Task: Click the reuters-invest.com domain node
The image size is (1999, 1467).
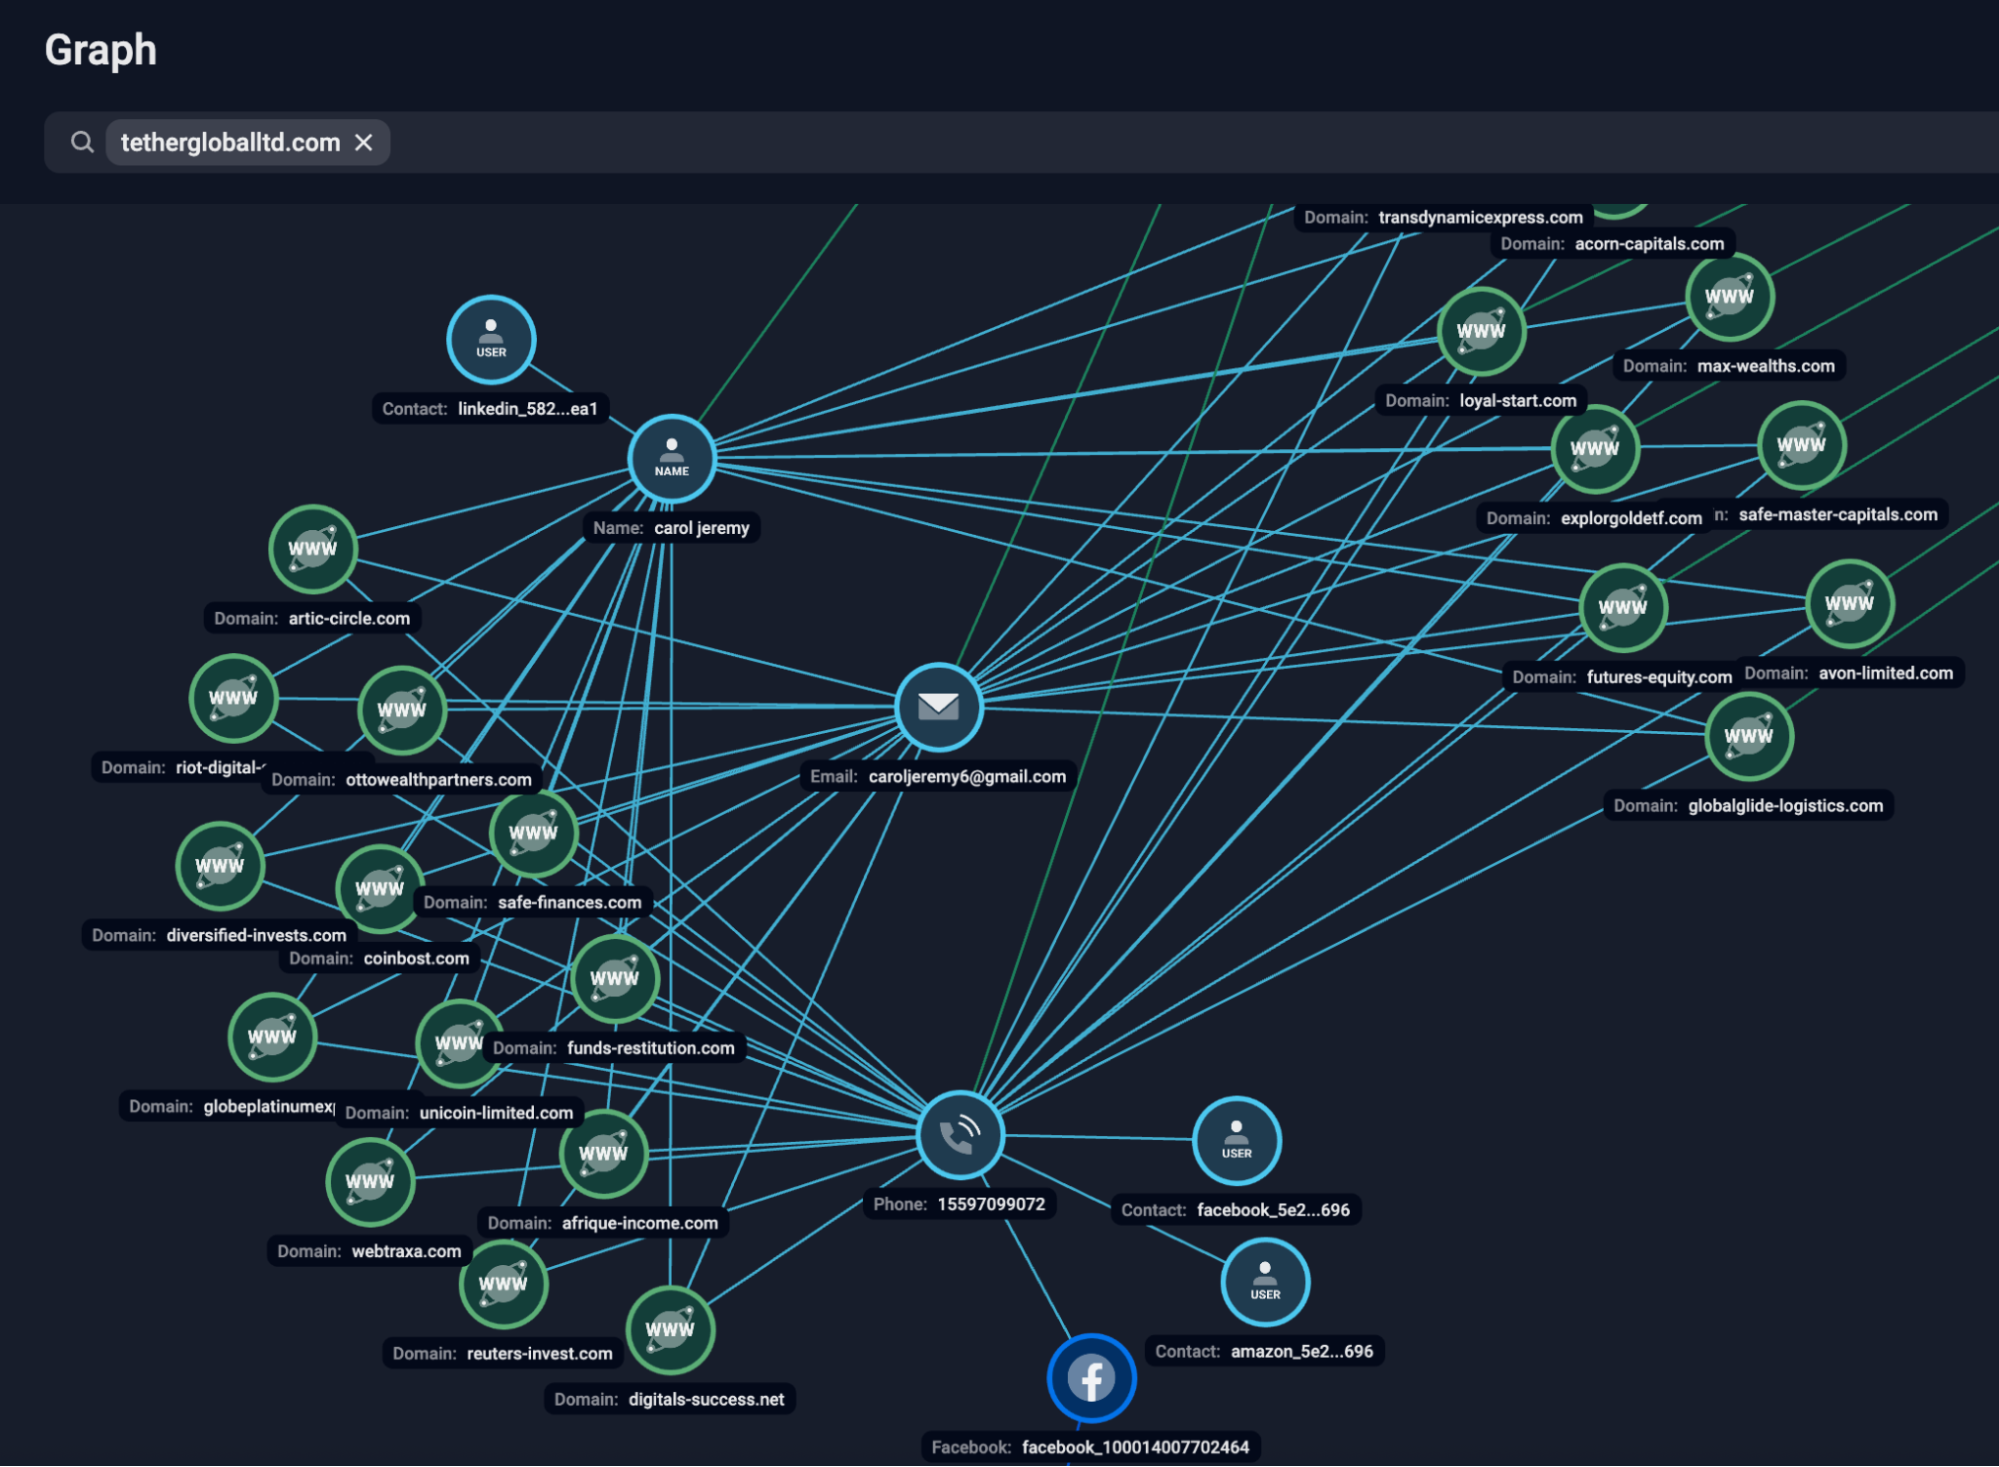Action: click(x=503, y=1284)
